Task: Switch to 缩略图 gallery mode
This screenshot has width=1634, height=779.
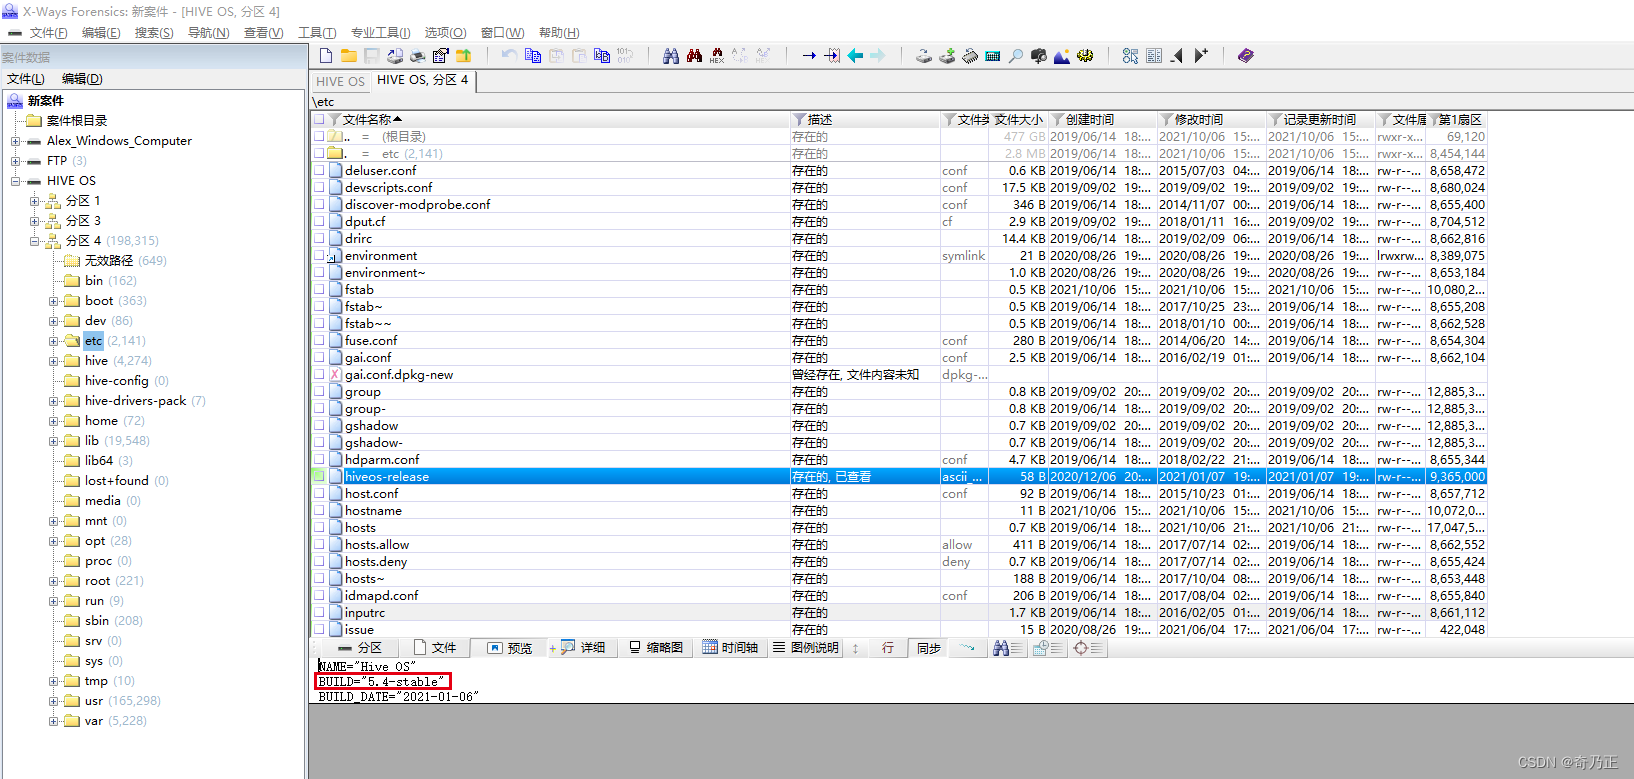Action: coord(656,648)
